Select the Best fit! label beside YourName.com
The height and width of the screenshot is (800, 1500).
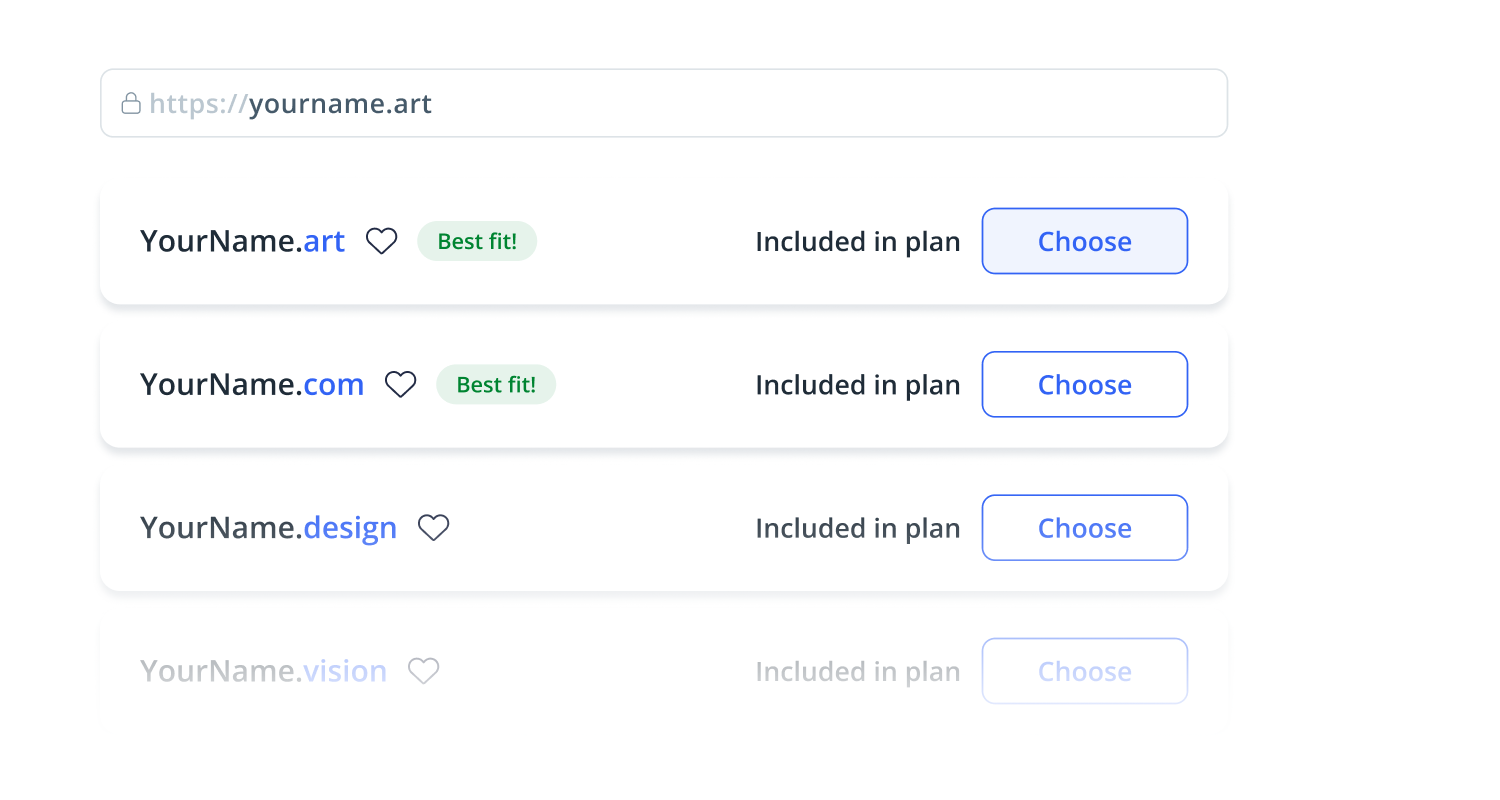coord(496,384)
